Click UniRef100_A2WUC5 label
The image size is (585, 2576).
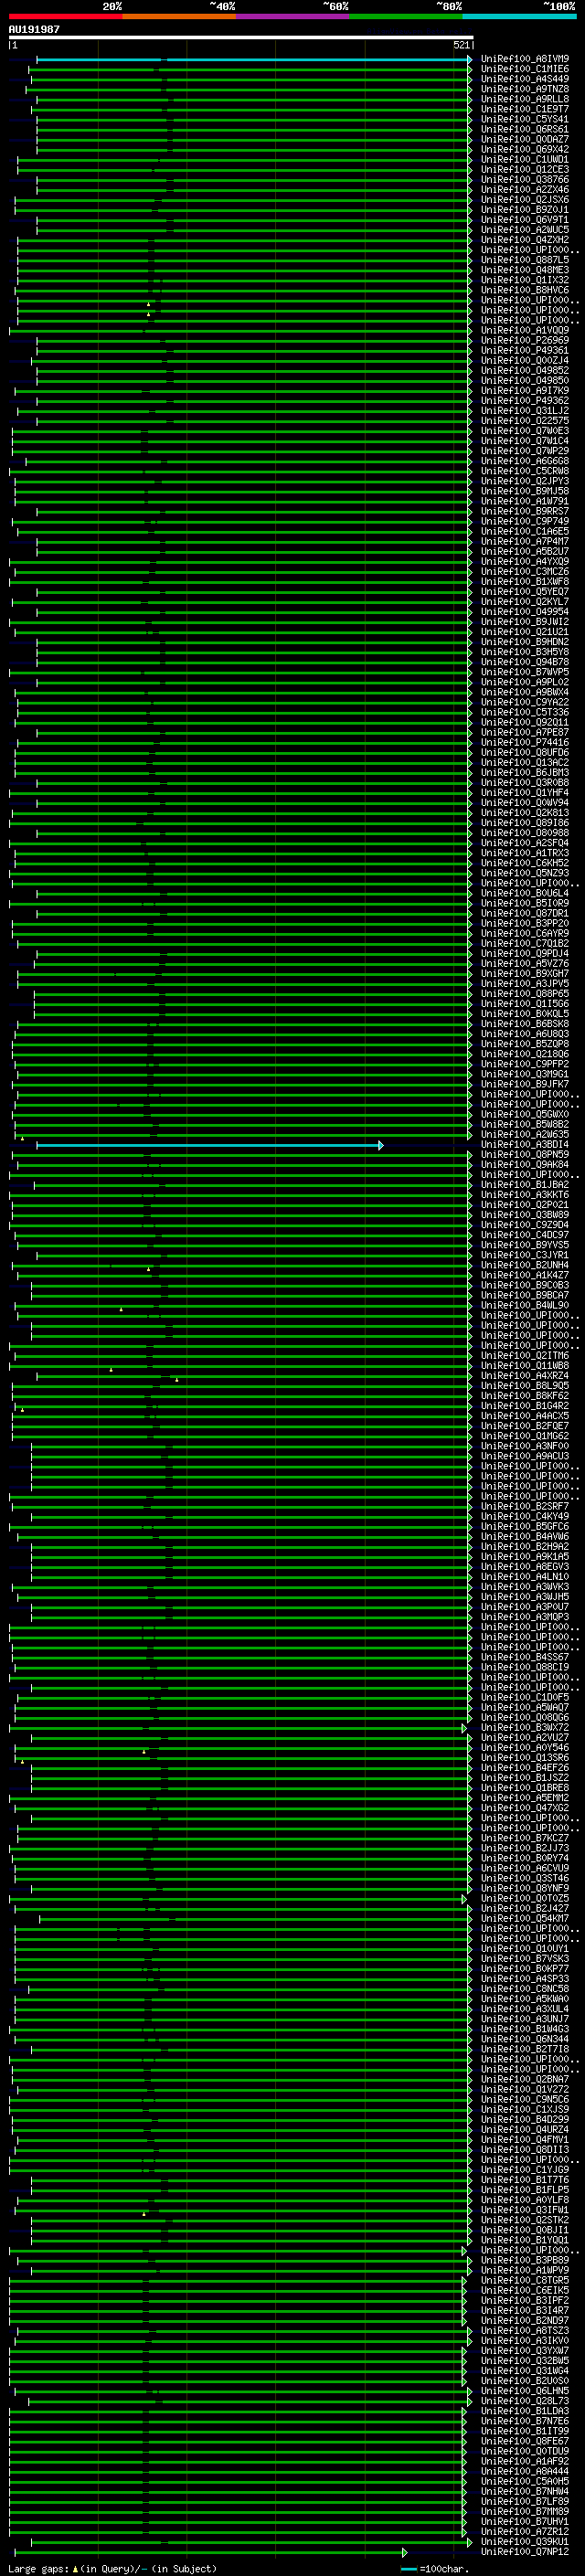524,230
